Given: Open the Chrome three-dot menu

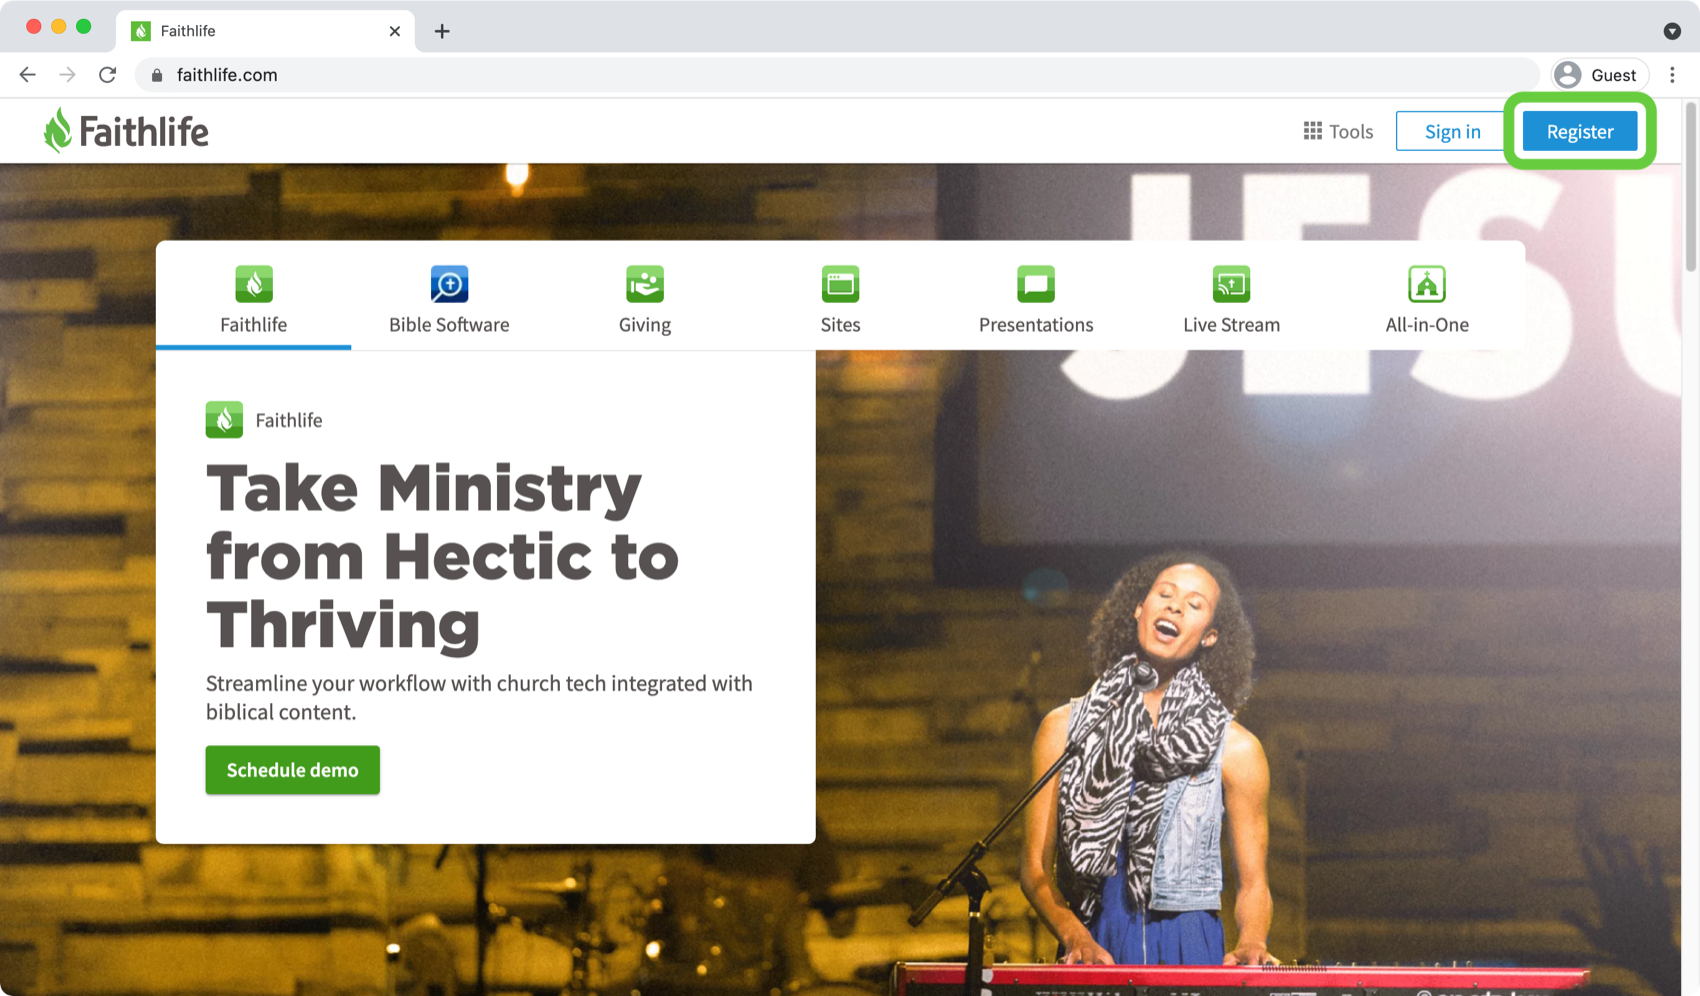Looking at the screenshot, I should pos(1672,75).
